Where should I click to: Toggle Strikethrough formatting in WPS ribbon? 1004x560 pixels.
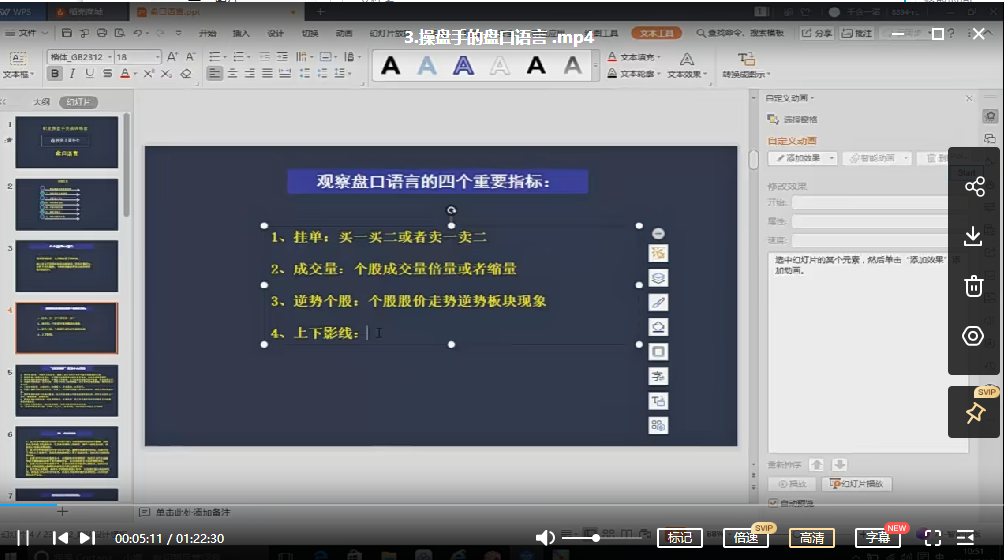(x=108, y=74)
